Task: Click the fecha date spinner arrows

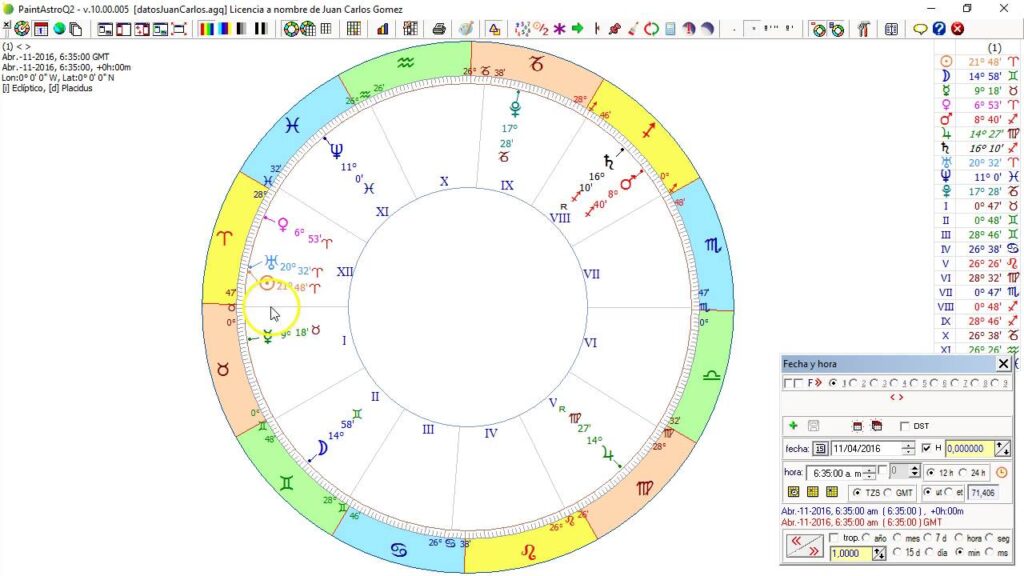Action: point(908,449)
